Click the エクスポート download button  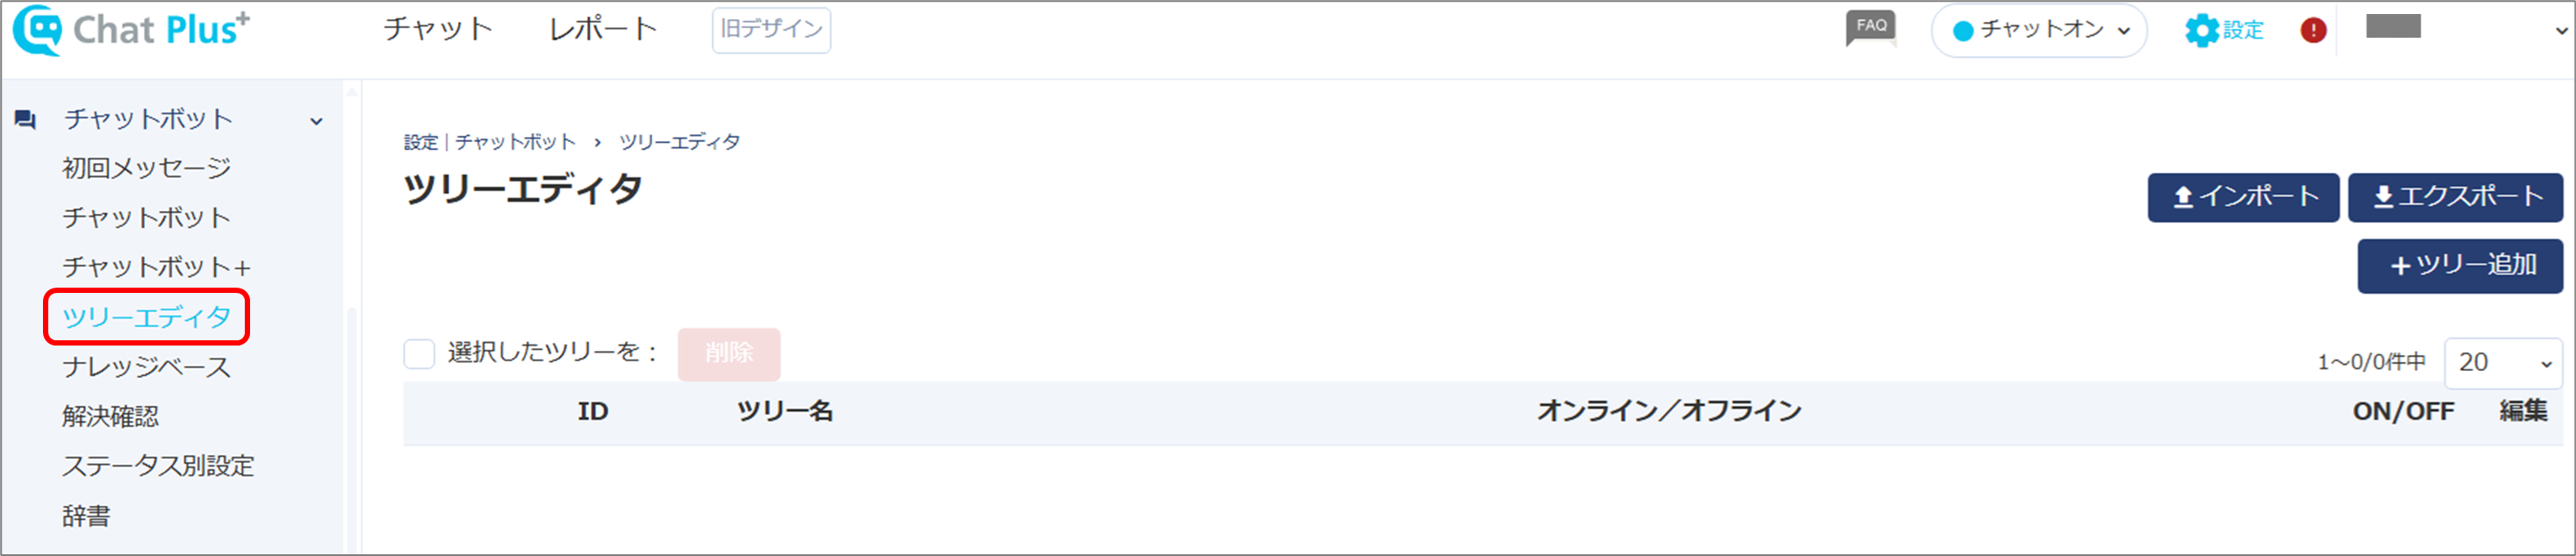[x=2454, y=197]
